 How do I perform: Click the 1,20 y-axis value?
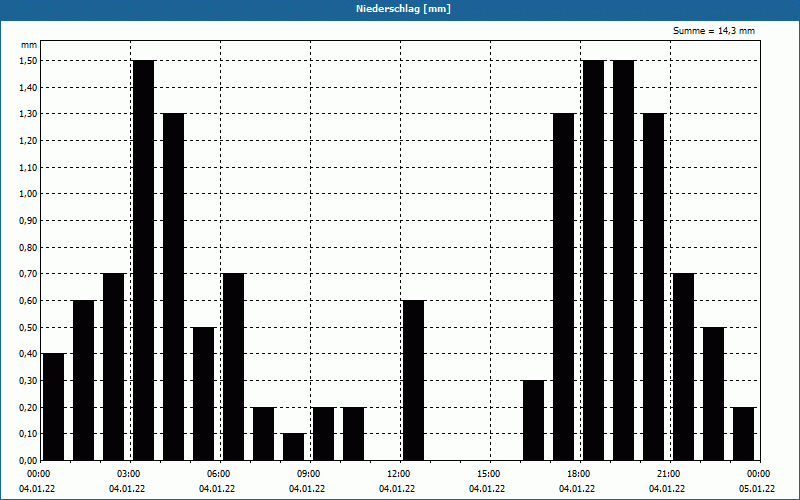point(26,140)
